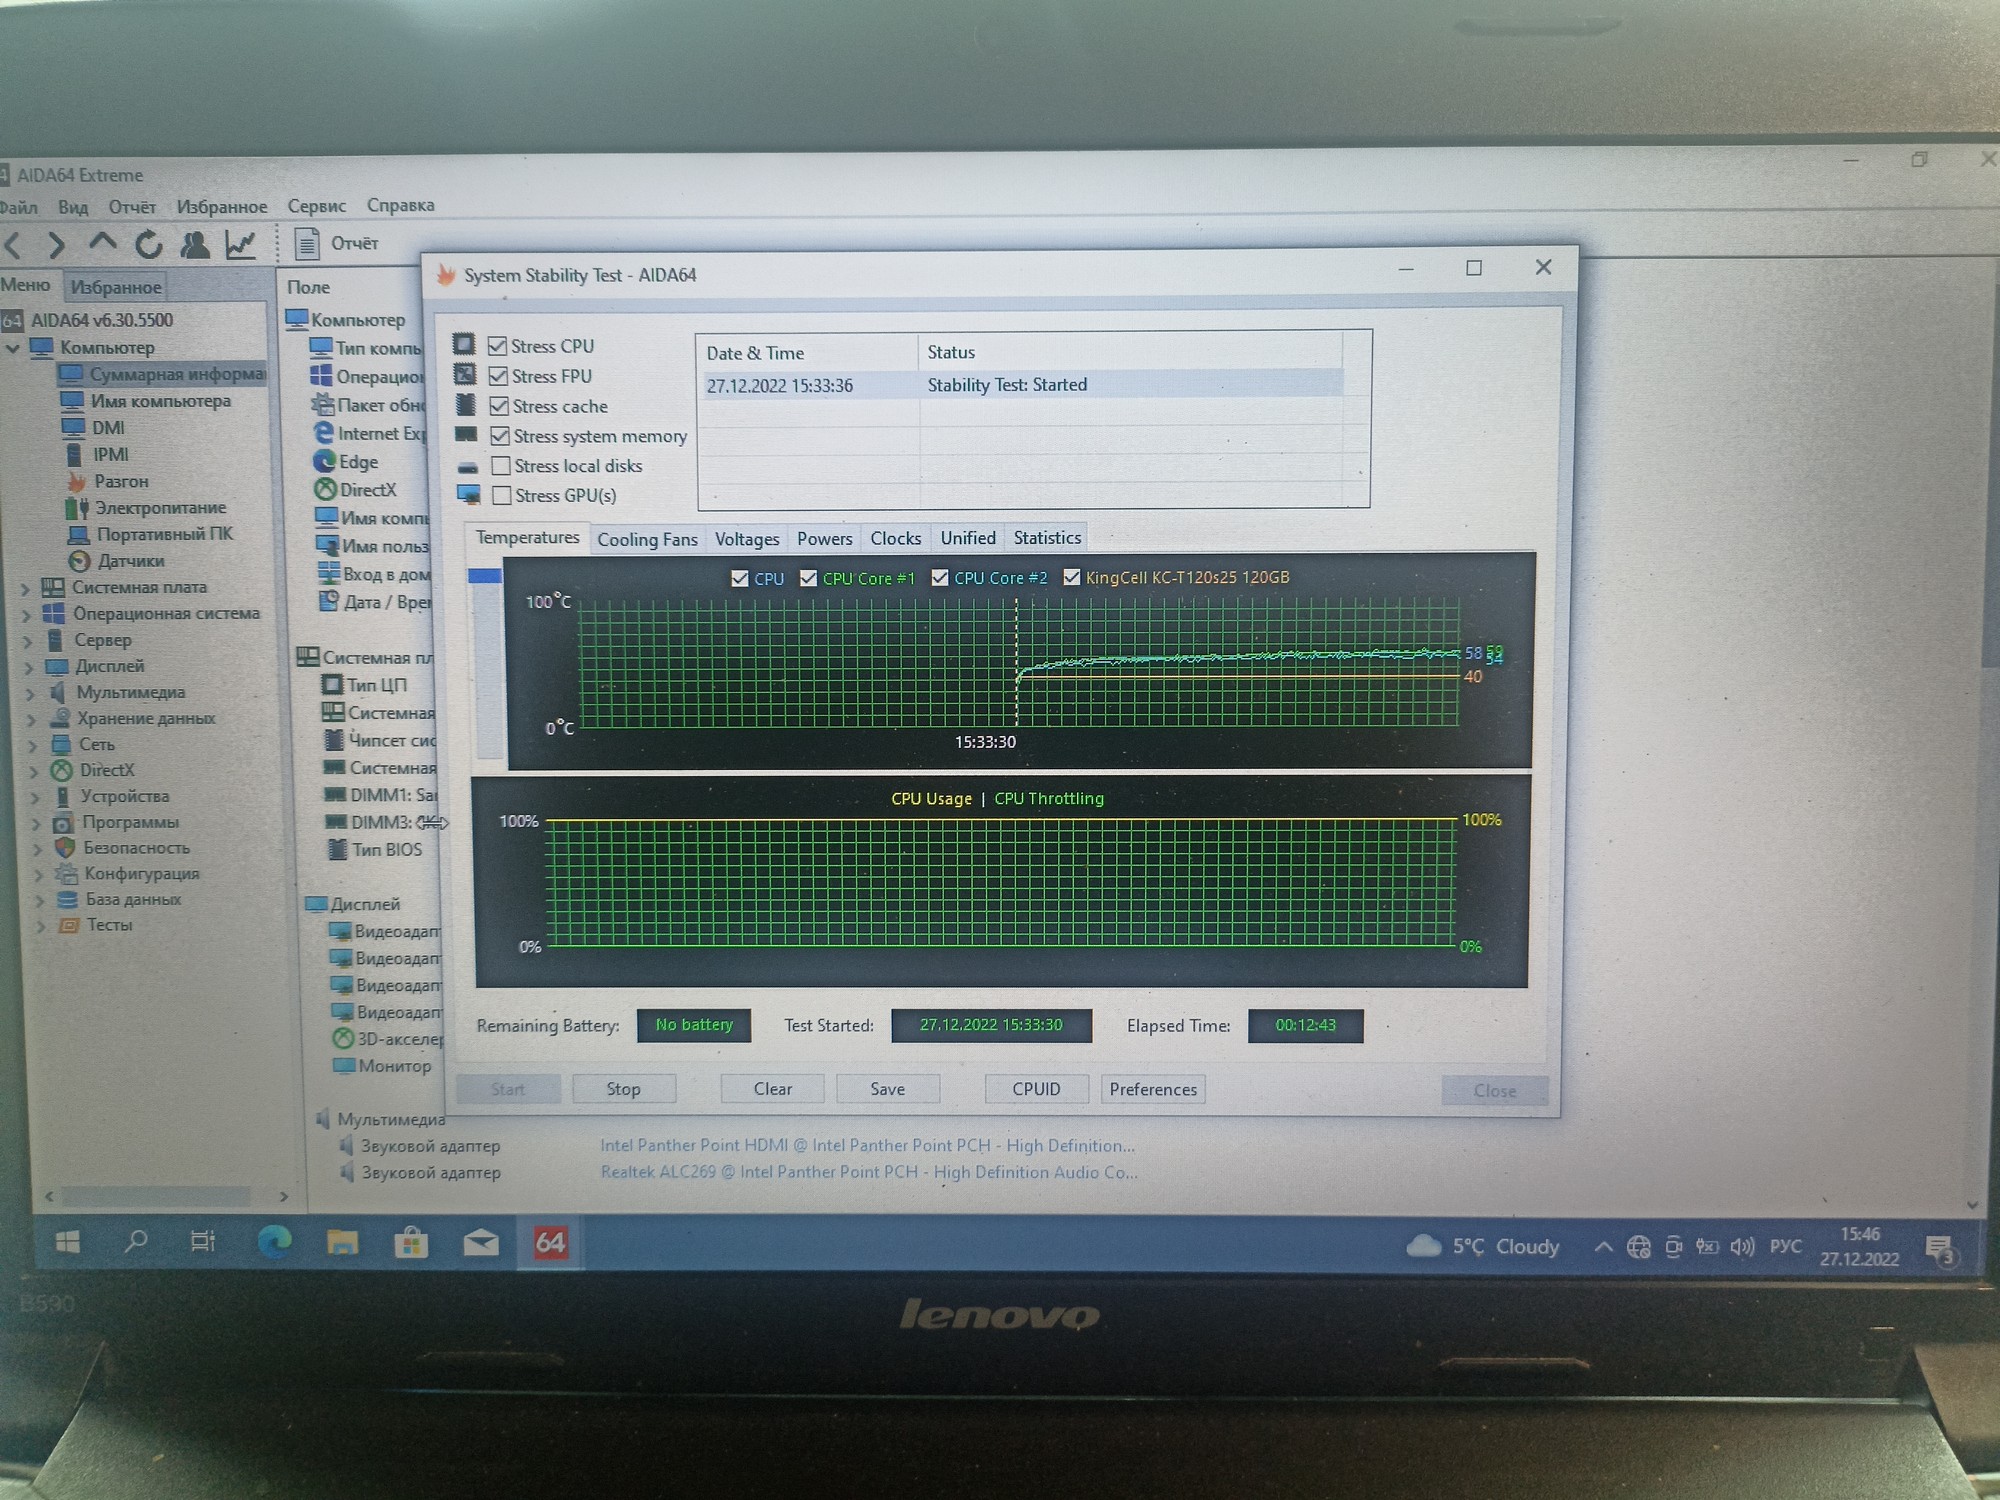Open taskbar Search

pos(135,1242)
